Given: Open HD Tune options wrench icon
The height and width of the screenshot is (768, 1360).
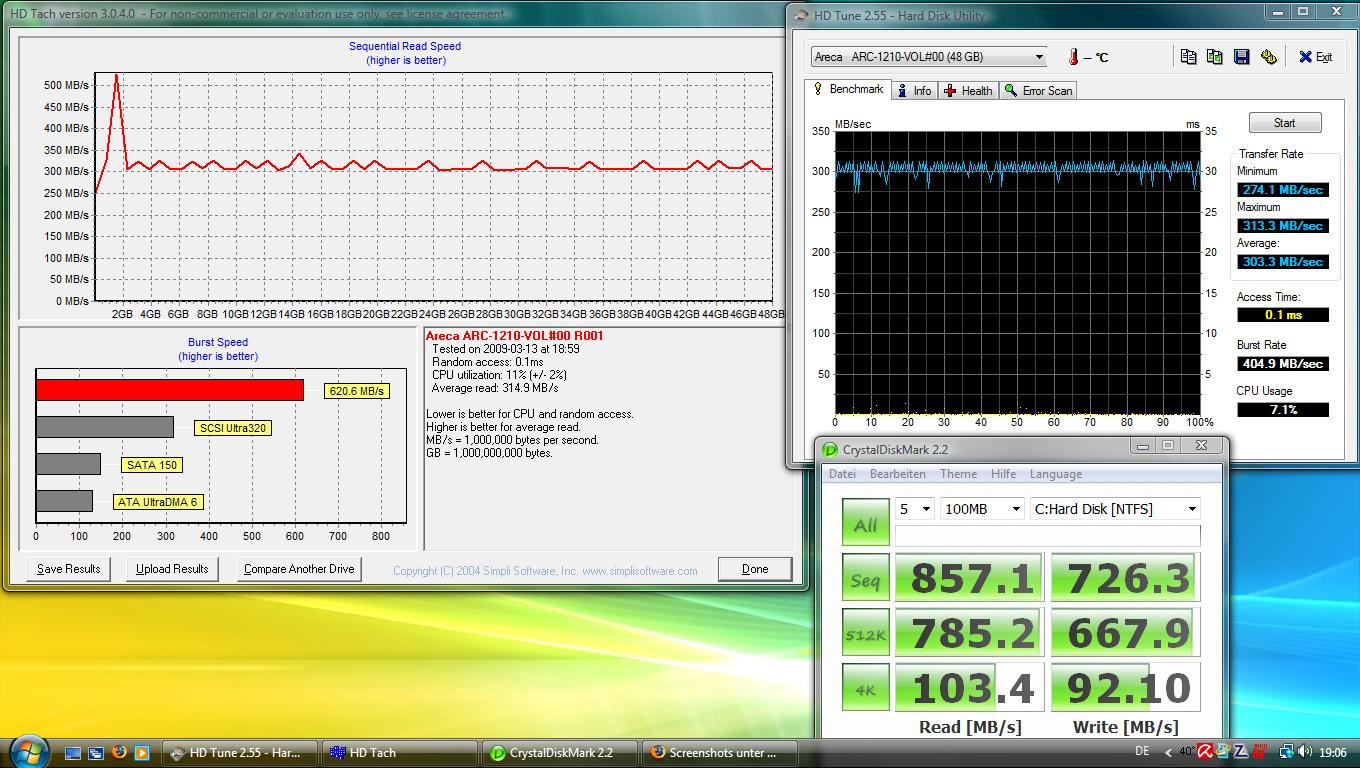Looking at the screenshot, I should pos(1268,57).
